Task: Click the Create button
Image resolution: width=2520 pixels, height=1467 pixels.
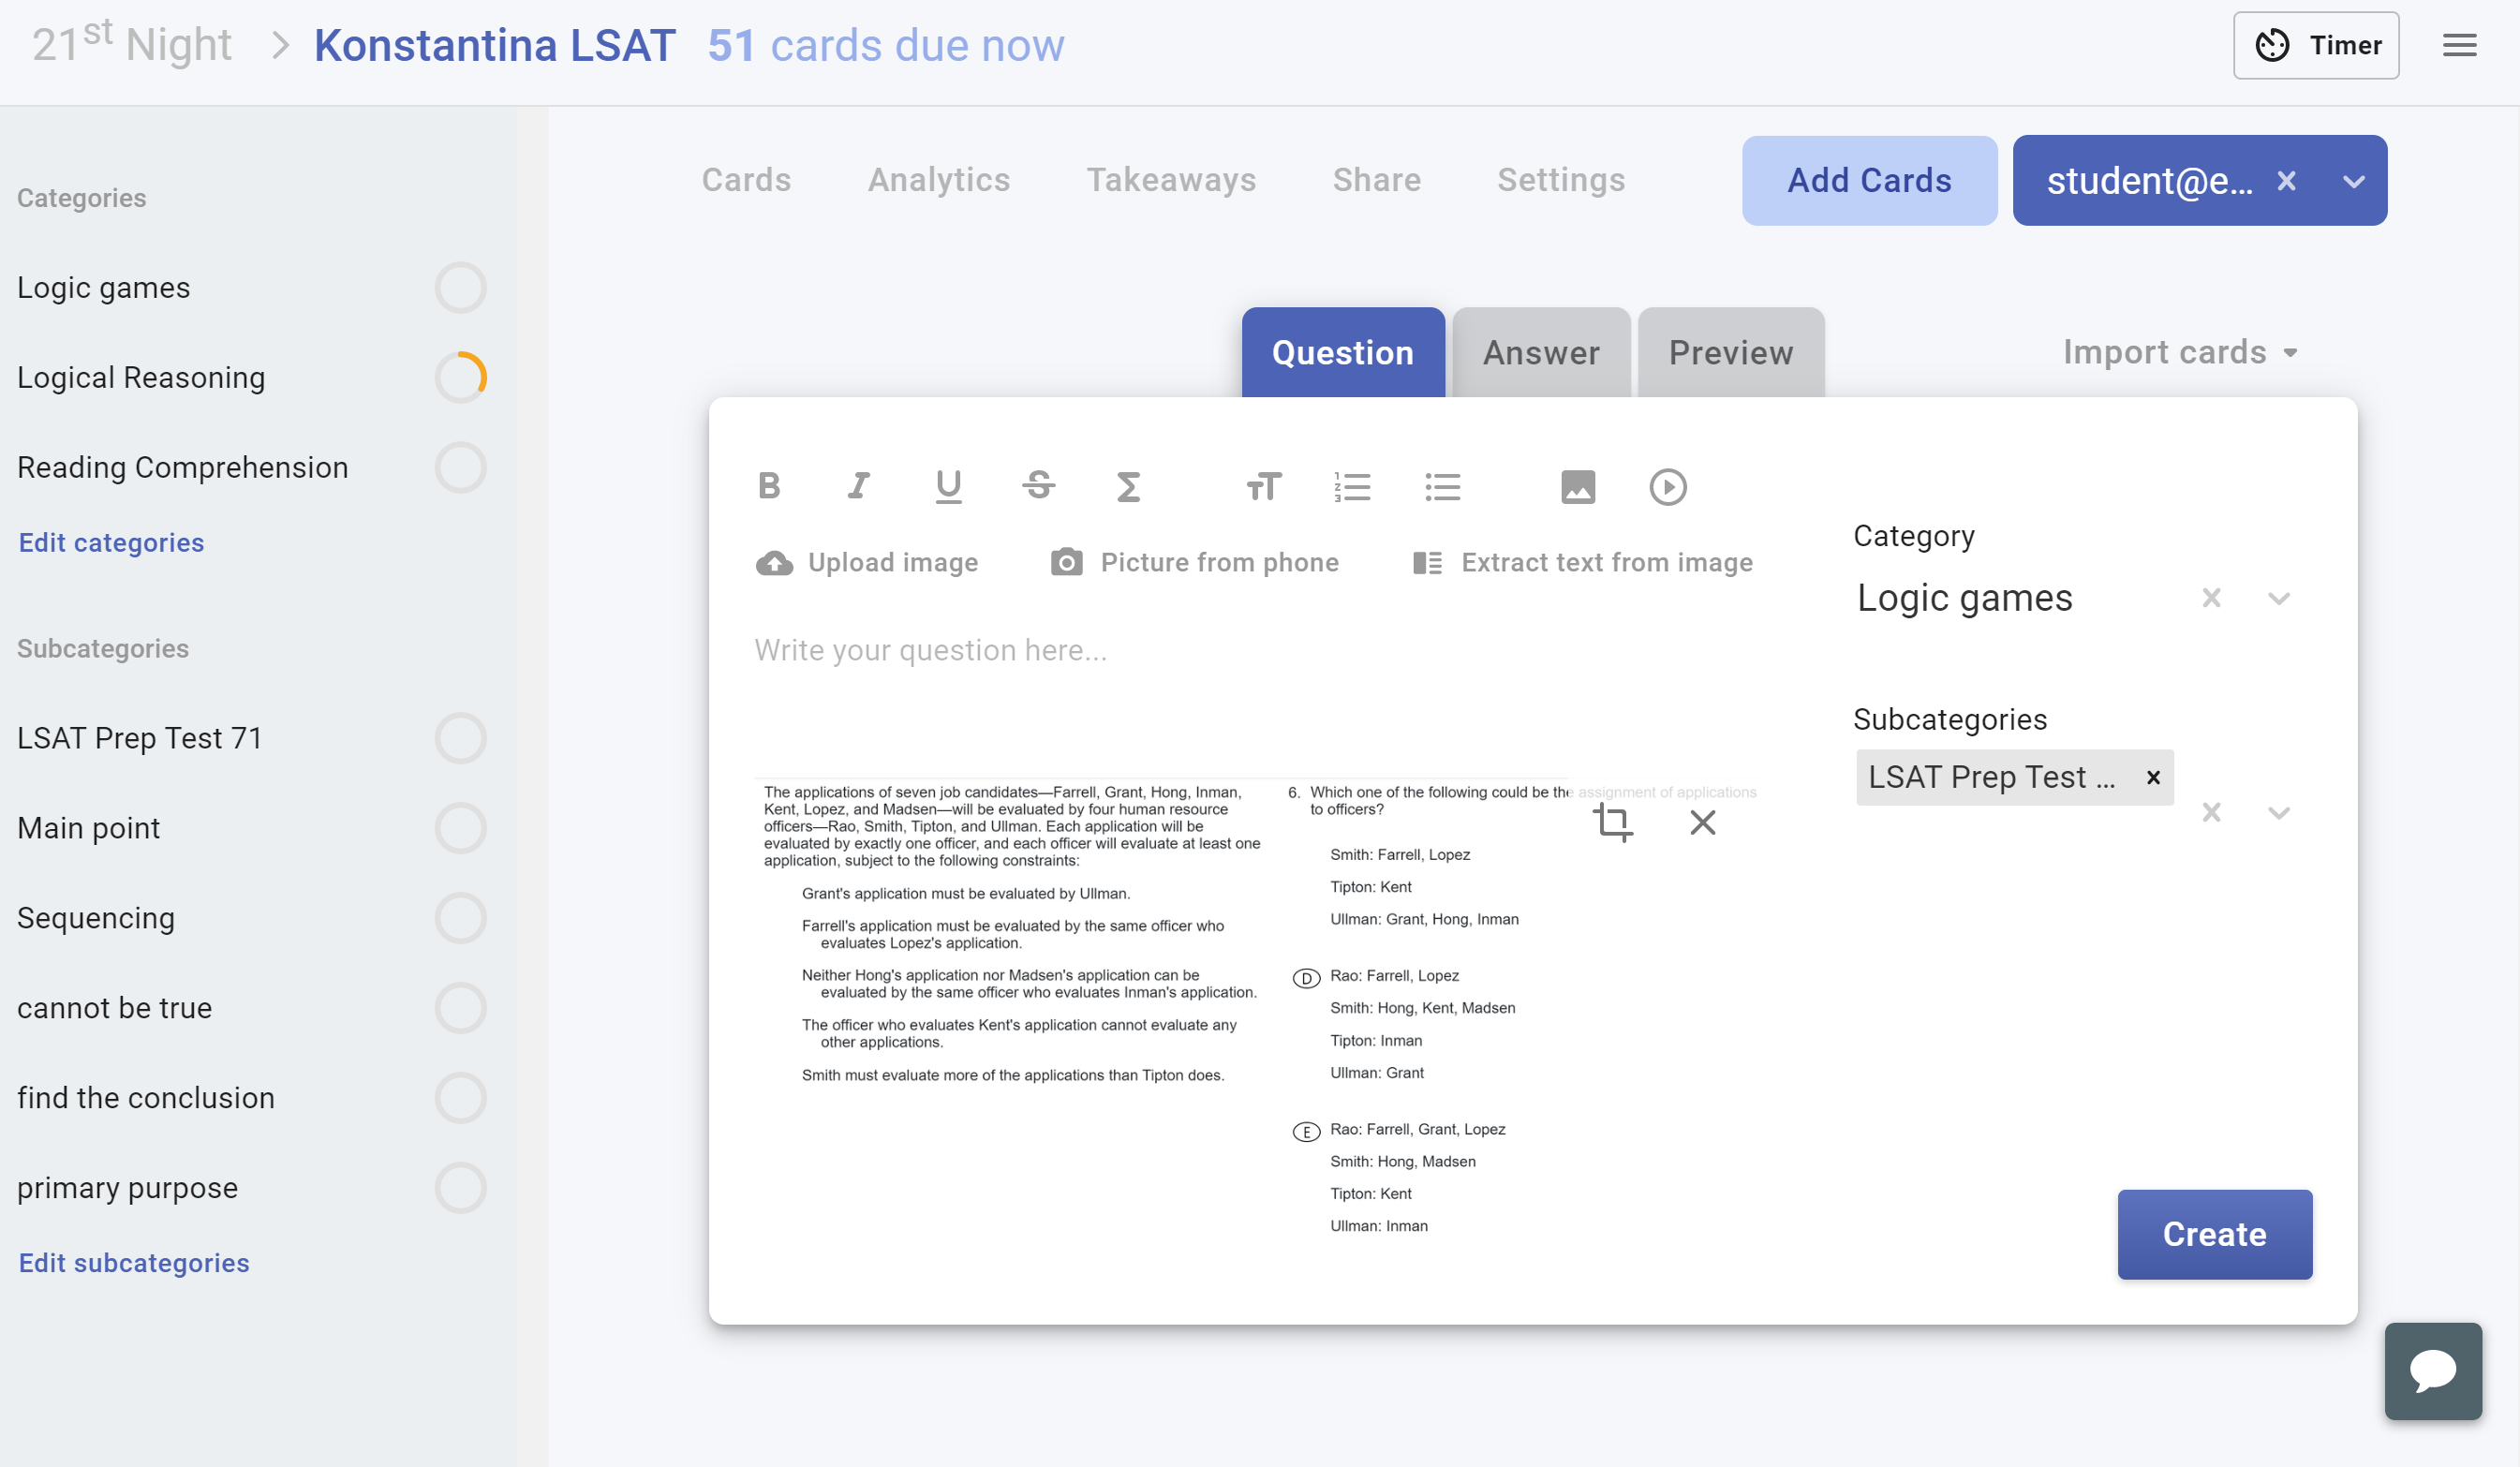Action: (x=2214, y=1234)
